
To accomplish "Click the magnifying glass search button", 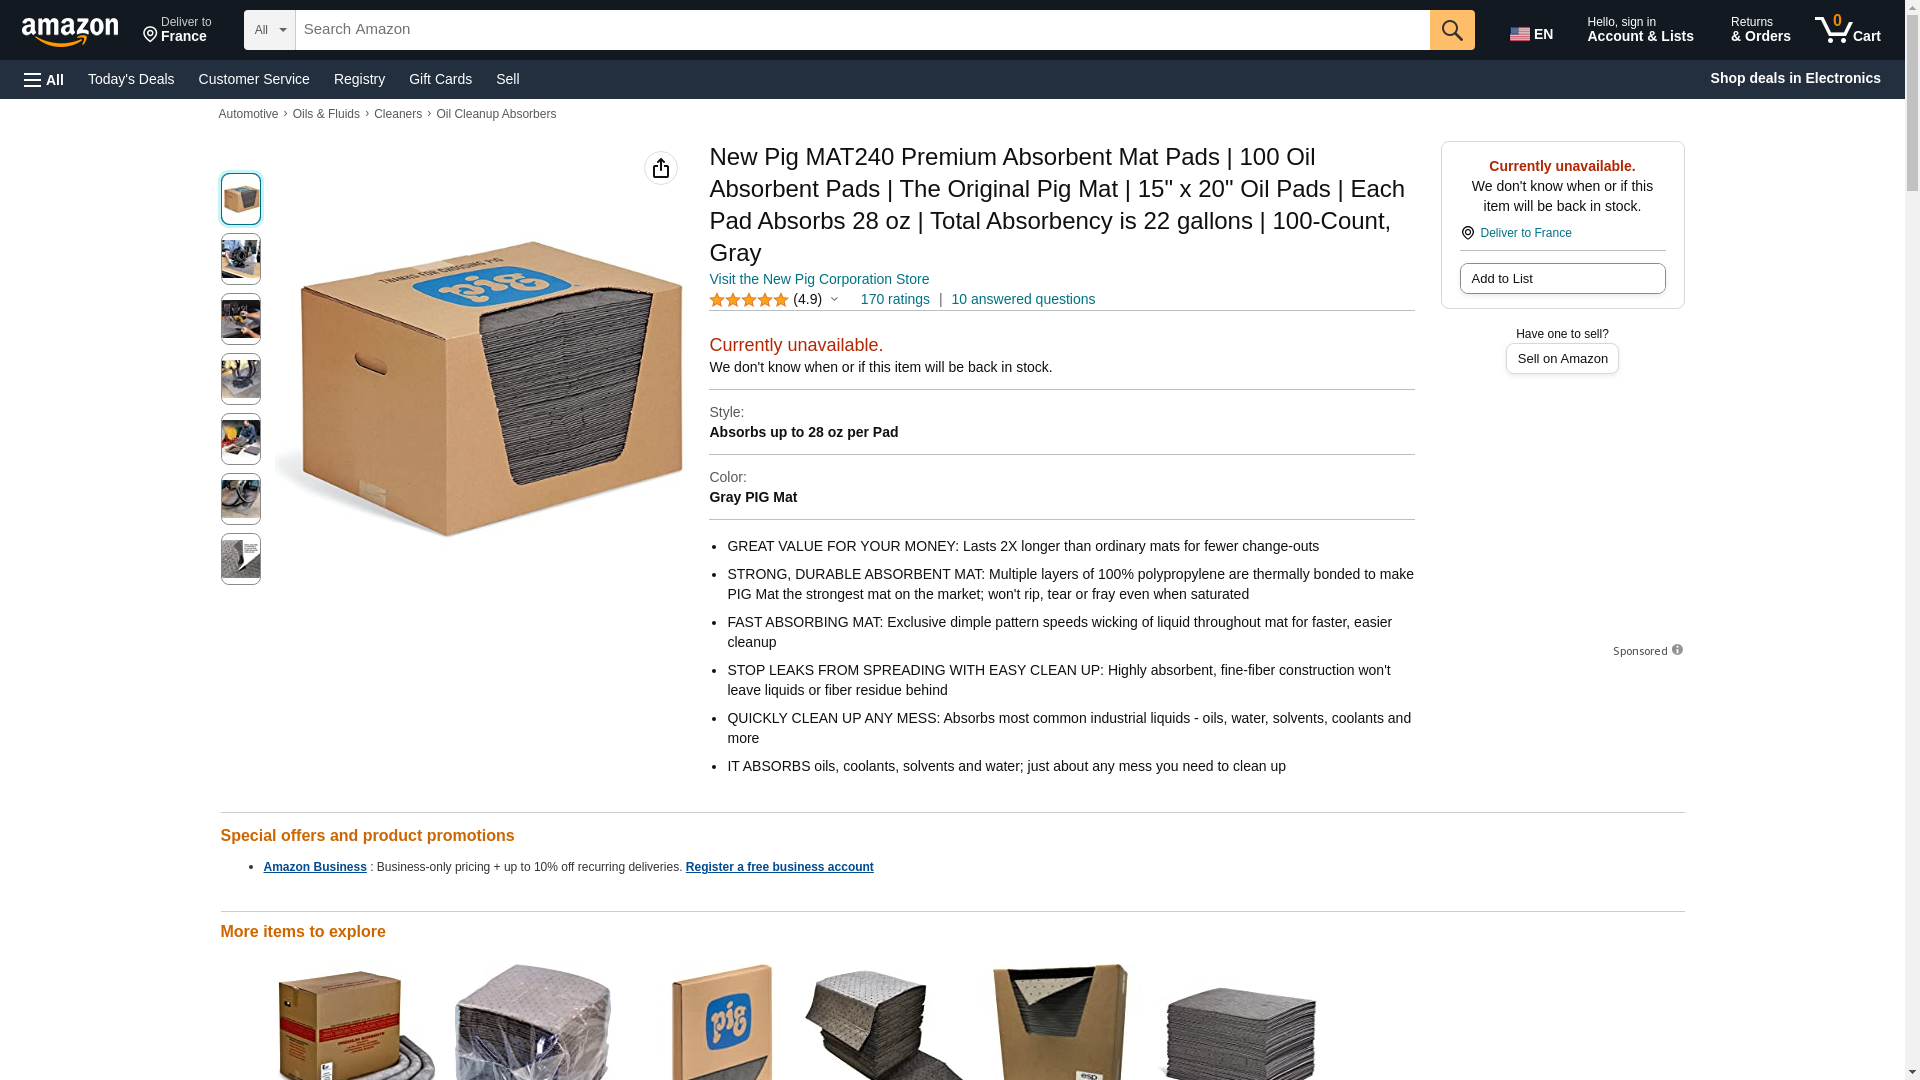I will tap(1452, 30).
